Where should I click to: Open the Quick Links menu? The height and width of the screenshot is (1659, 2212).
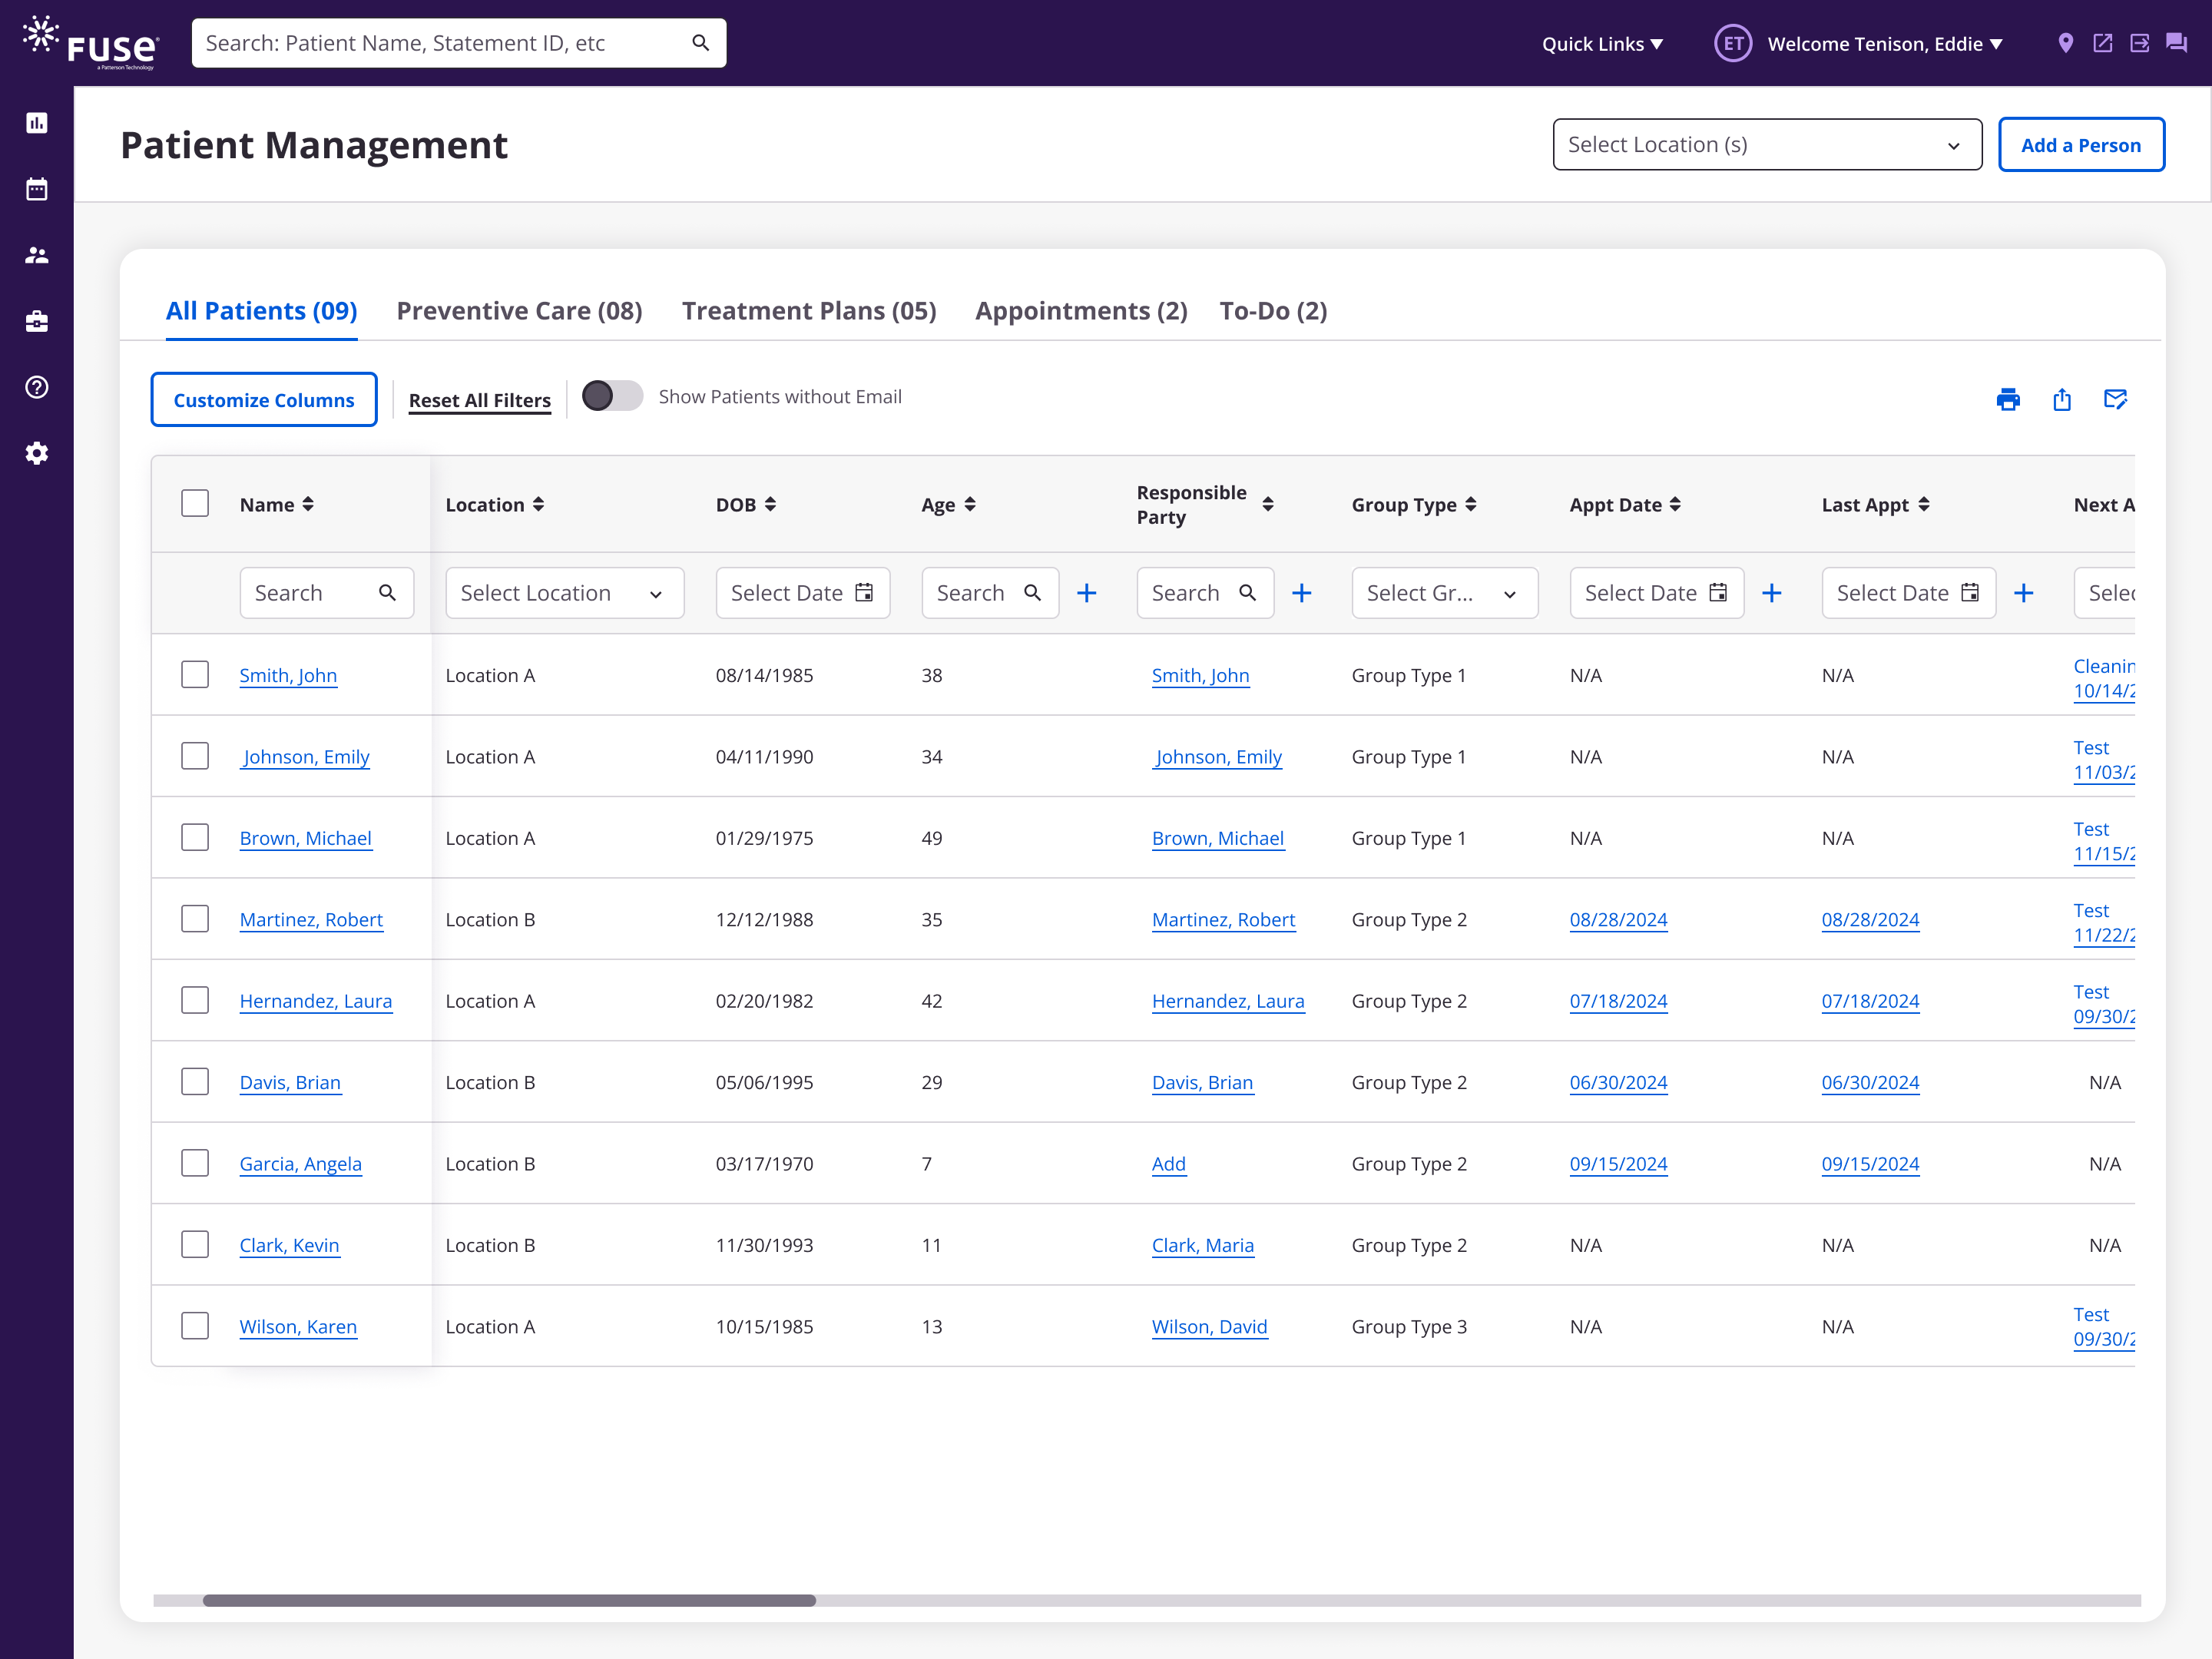click(x=1602, y=44)
